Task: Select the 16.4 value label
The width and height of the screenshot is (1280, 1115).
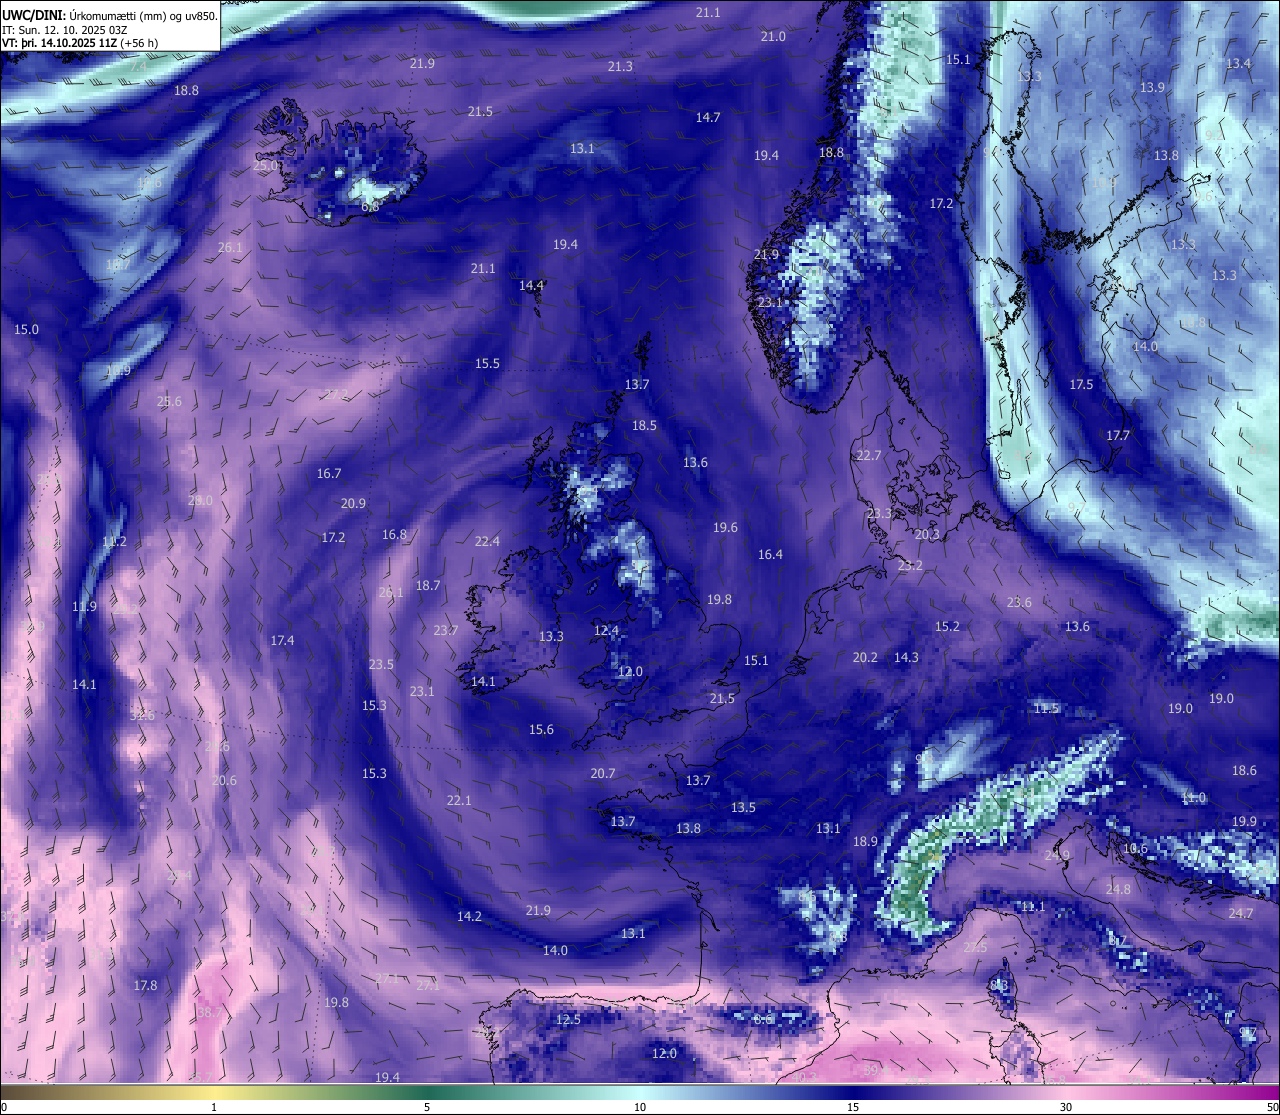Action: 770,554
